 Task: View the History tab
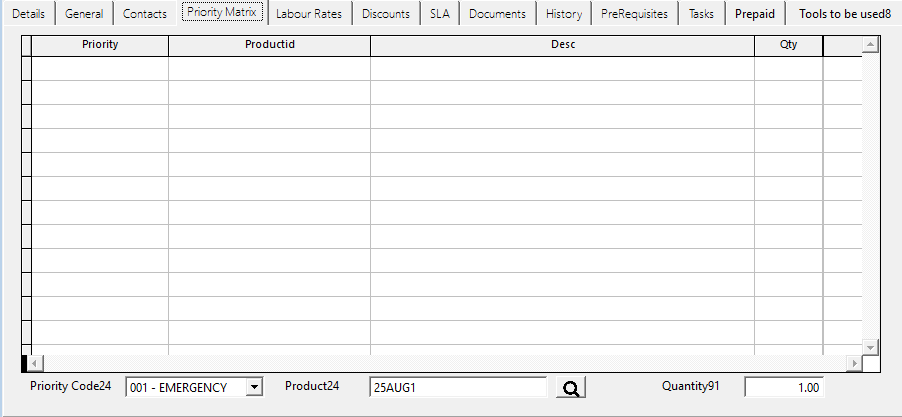click(x=564, y=14)
